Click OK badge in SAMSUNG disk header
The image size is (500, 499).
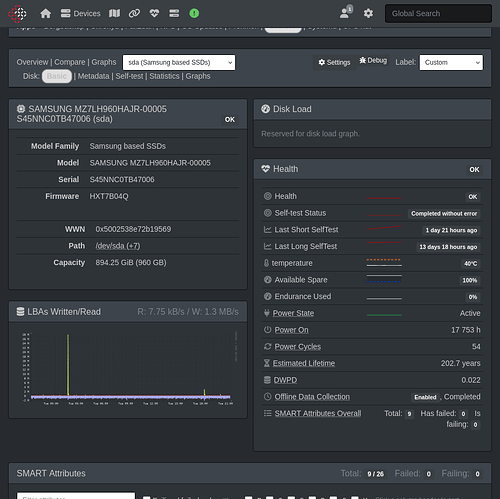[x=230, y=120]
